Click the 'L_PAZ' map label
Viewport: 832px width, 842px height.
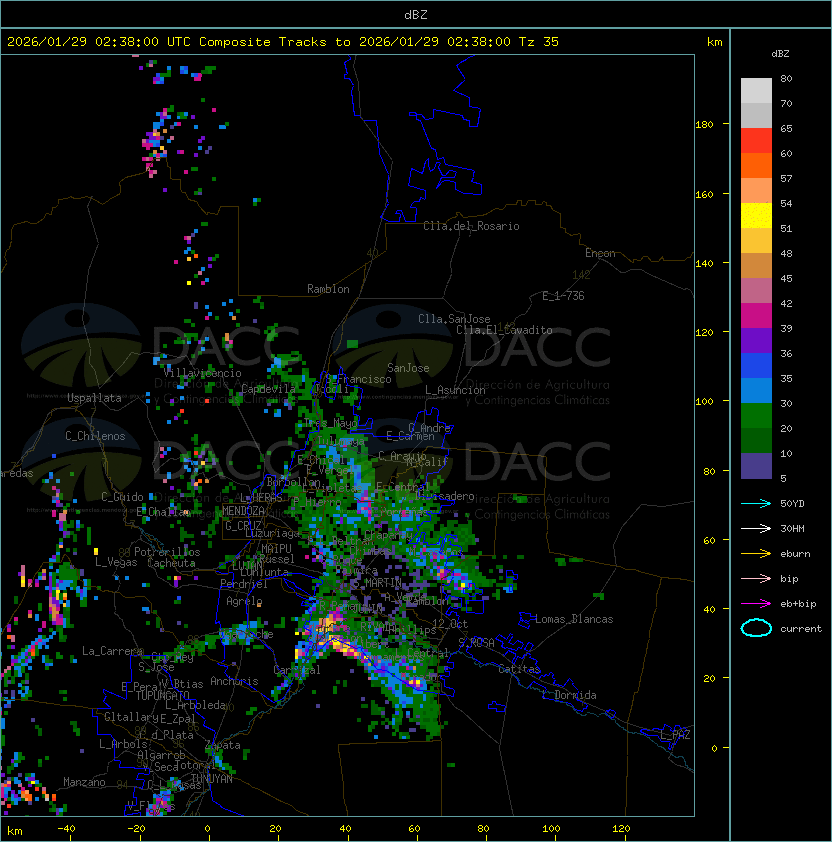tap(675, 735)
